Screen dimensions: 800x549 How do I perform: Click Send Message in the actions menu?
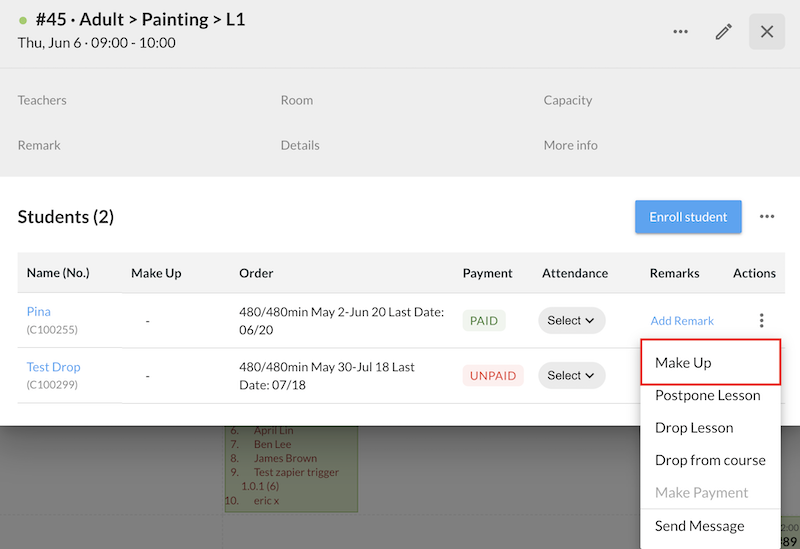coord(699,526)
